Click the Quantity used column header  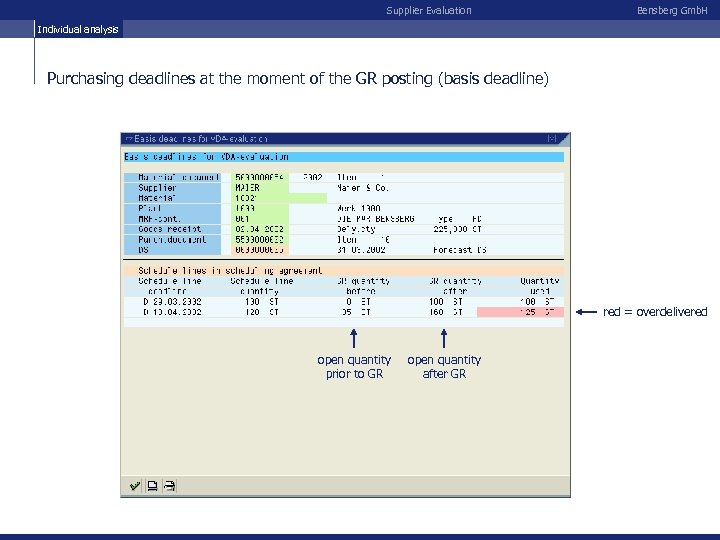(x=540, y=286)
